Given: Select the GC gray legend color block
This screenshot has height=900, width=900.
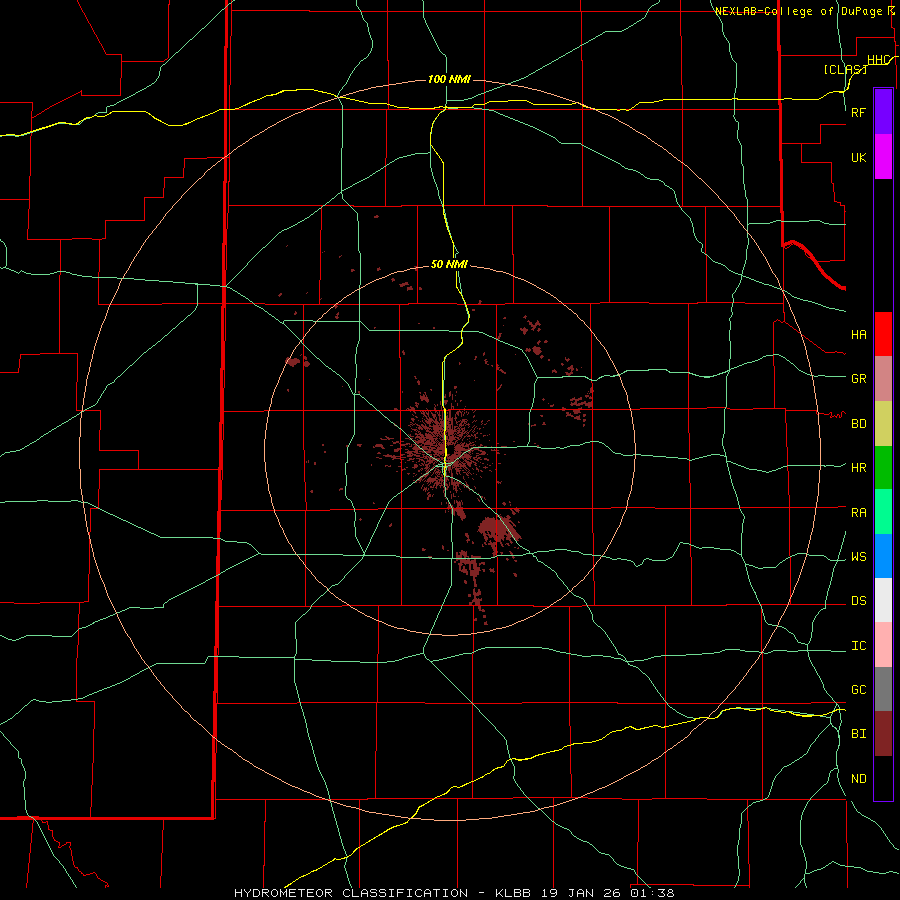Looking at the screenshot, I should (883, 689).
